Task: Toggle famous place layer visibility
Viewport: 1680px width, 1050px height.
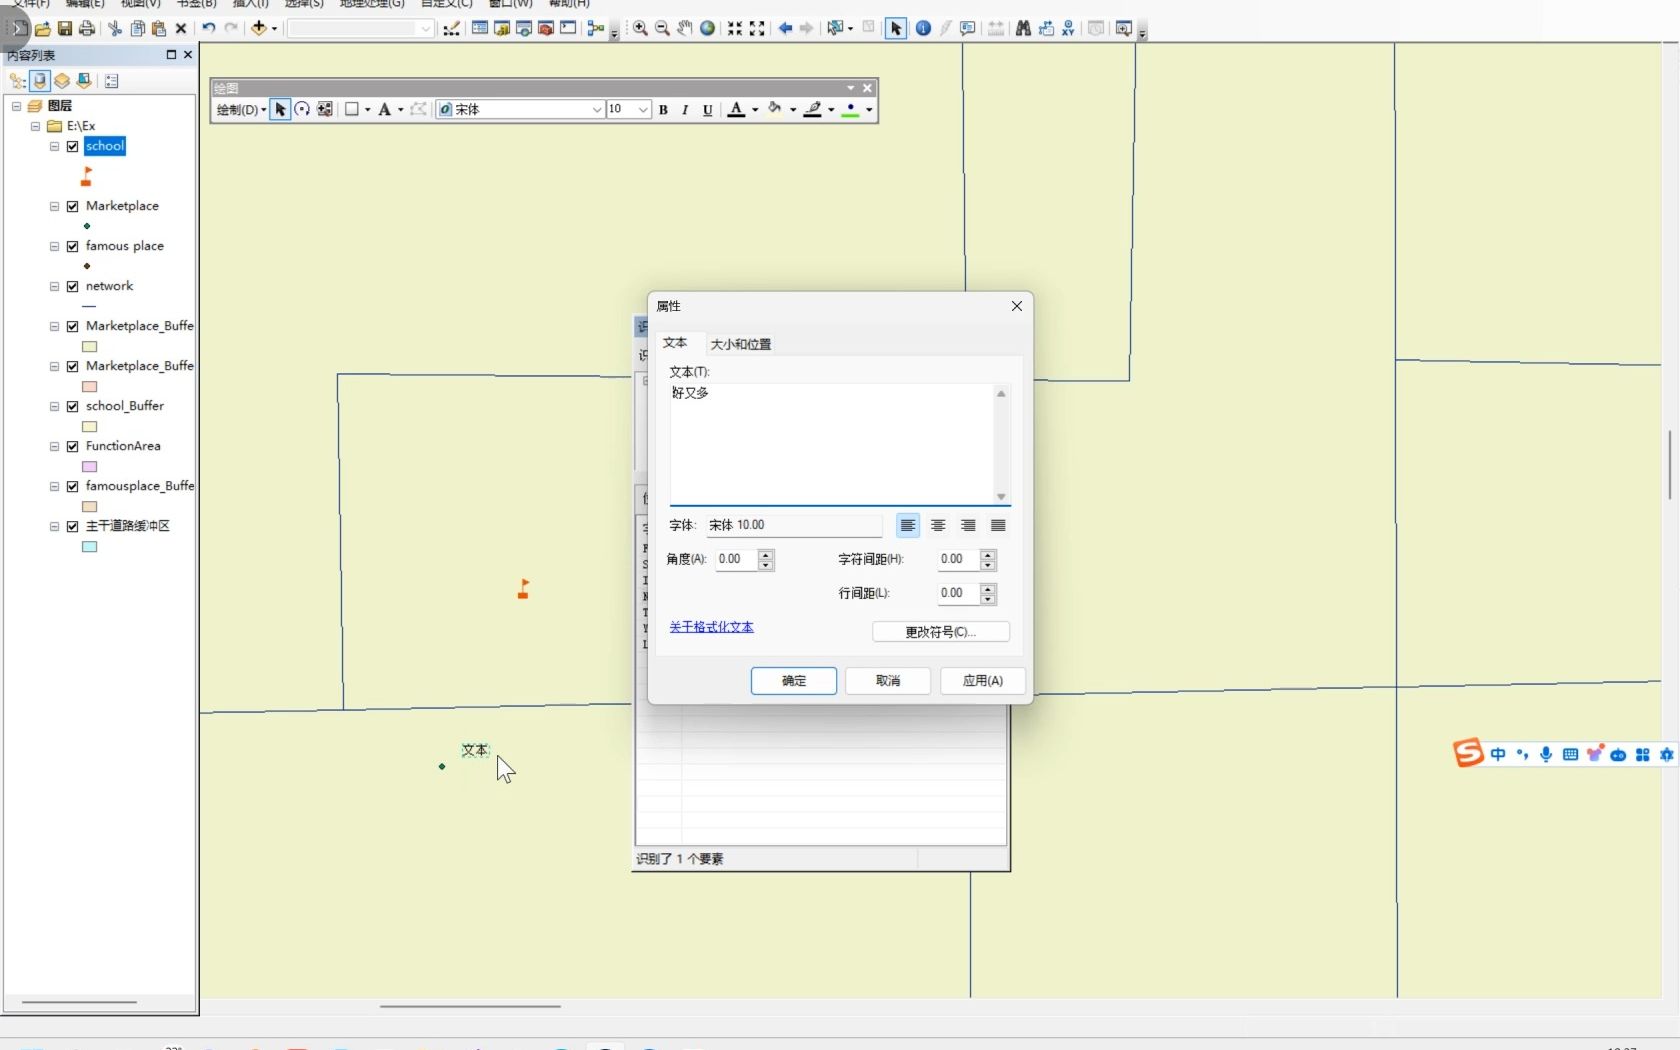Action: (x=73, y=246)
